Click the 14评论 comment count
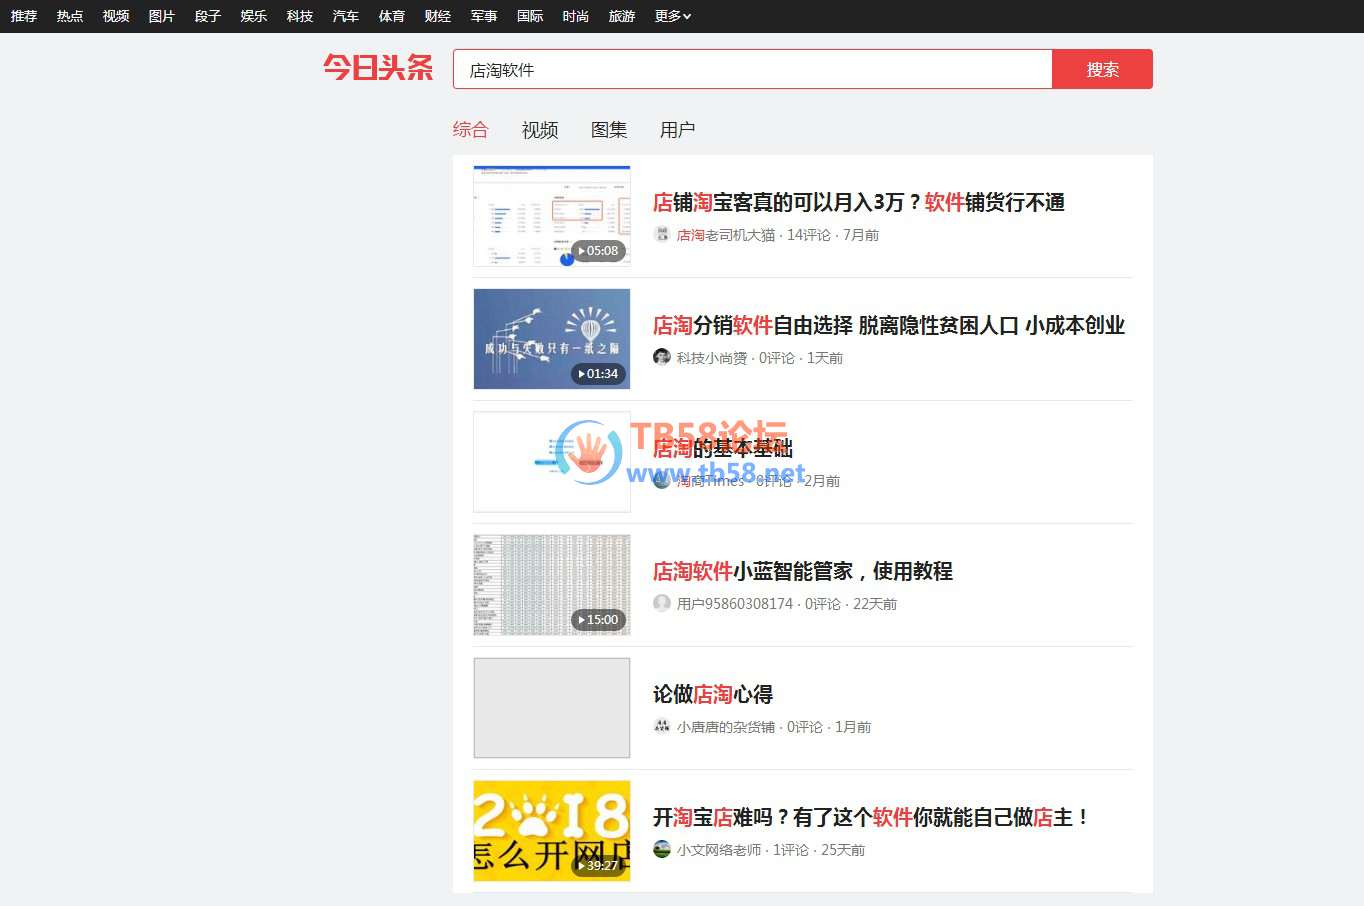This screenshot has height=906, width=1364. tap(809, 235)
